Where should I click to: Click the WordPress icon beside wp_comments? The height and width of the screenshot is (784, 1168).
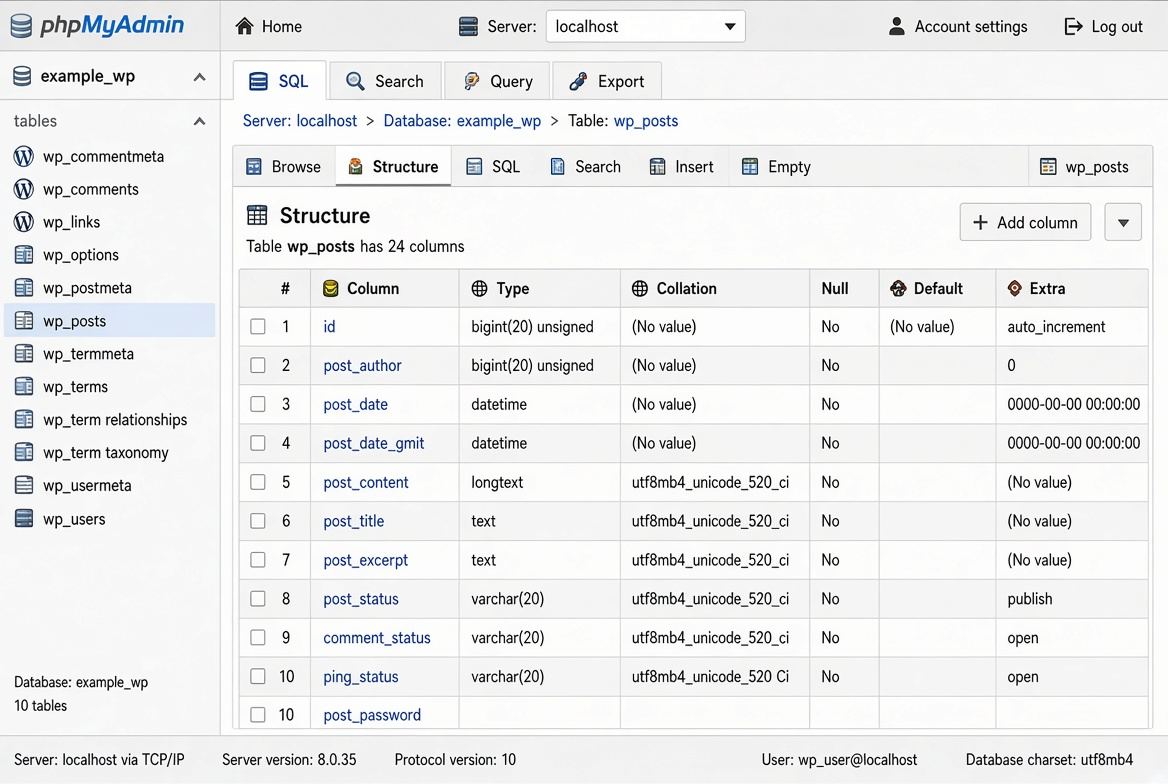coord(24,189)
